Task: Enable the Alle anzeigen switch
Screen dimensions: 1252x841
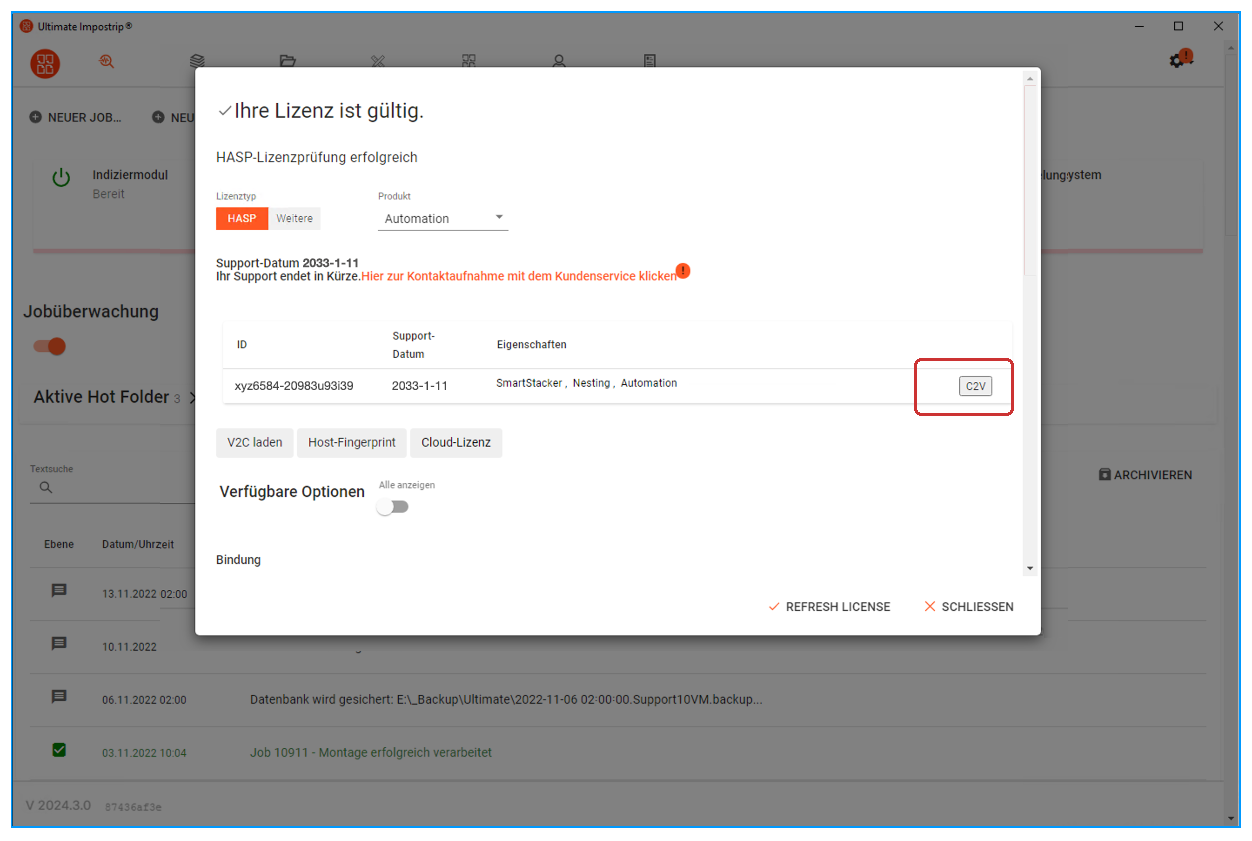Action: (392, 506)
